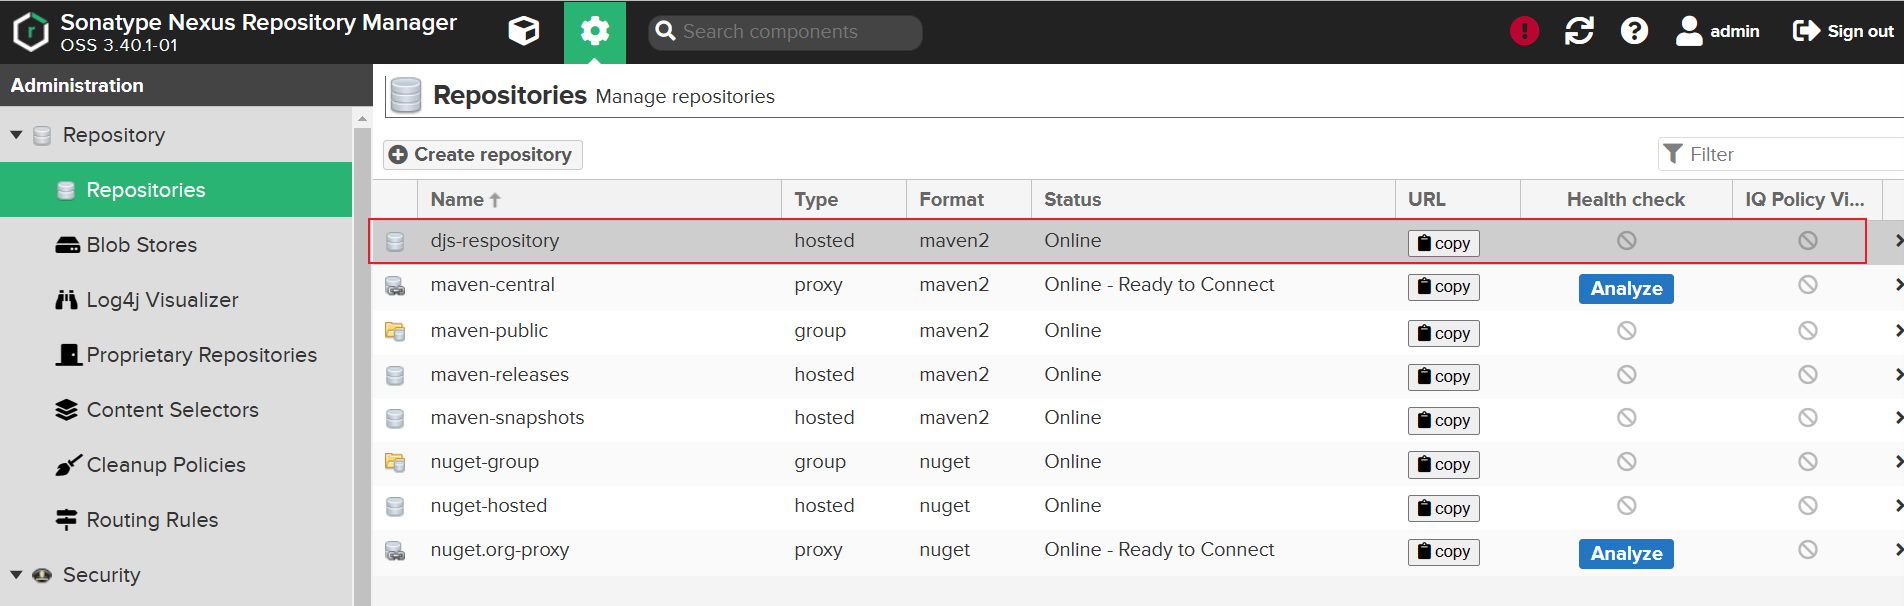This screenshot has width=1904, height=606.
Task: Click the maven-releases hosted database icon
Action: coord(395,376)
